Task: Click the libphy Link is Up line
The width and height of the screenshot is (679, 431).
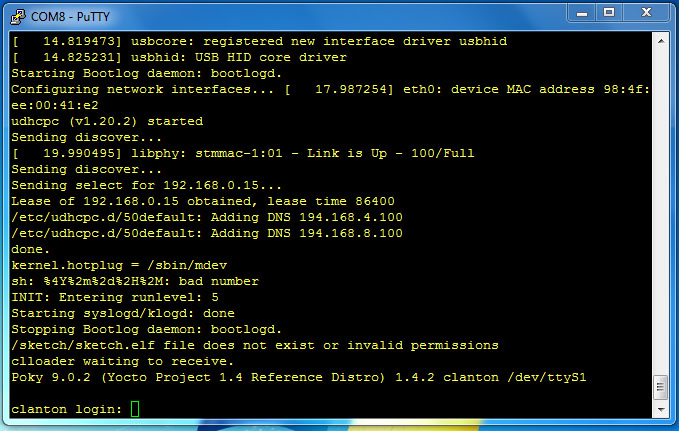Action: 242,153
